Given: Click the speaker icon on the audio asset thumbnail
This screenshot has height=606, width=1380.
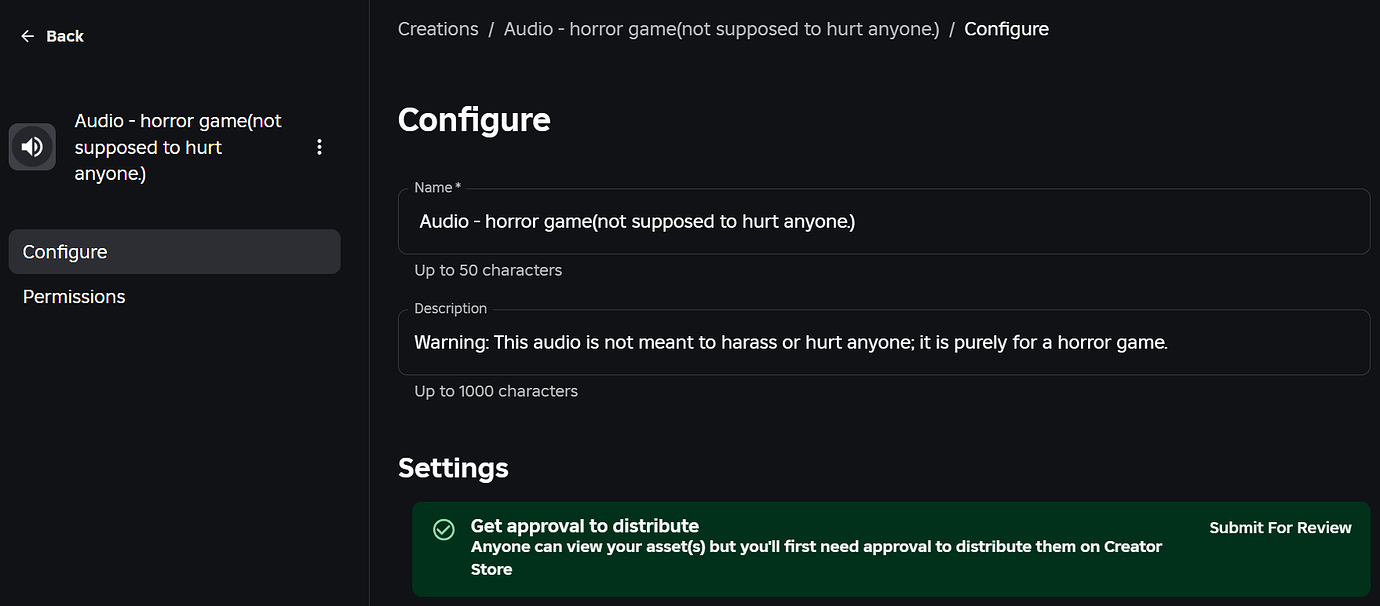Looking at the screenshot, I should (32, 146).
